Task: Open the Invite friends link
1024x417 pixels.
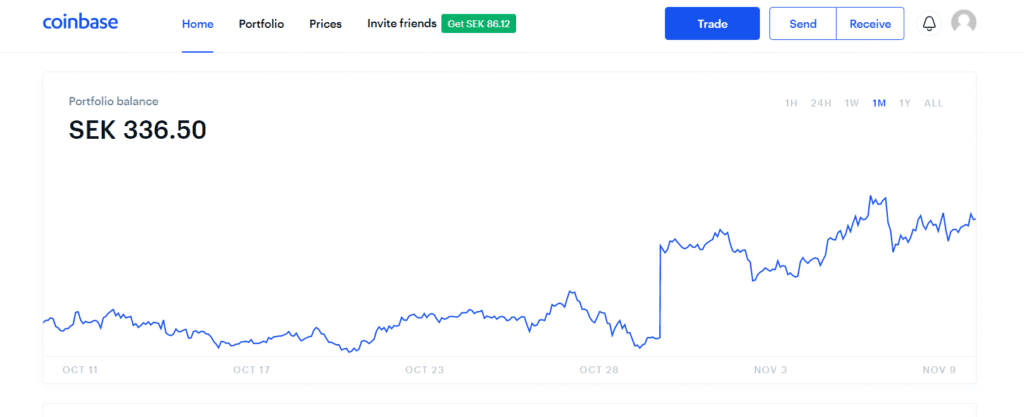Action: point(400,24)
